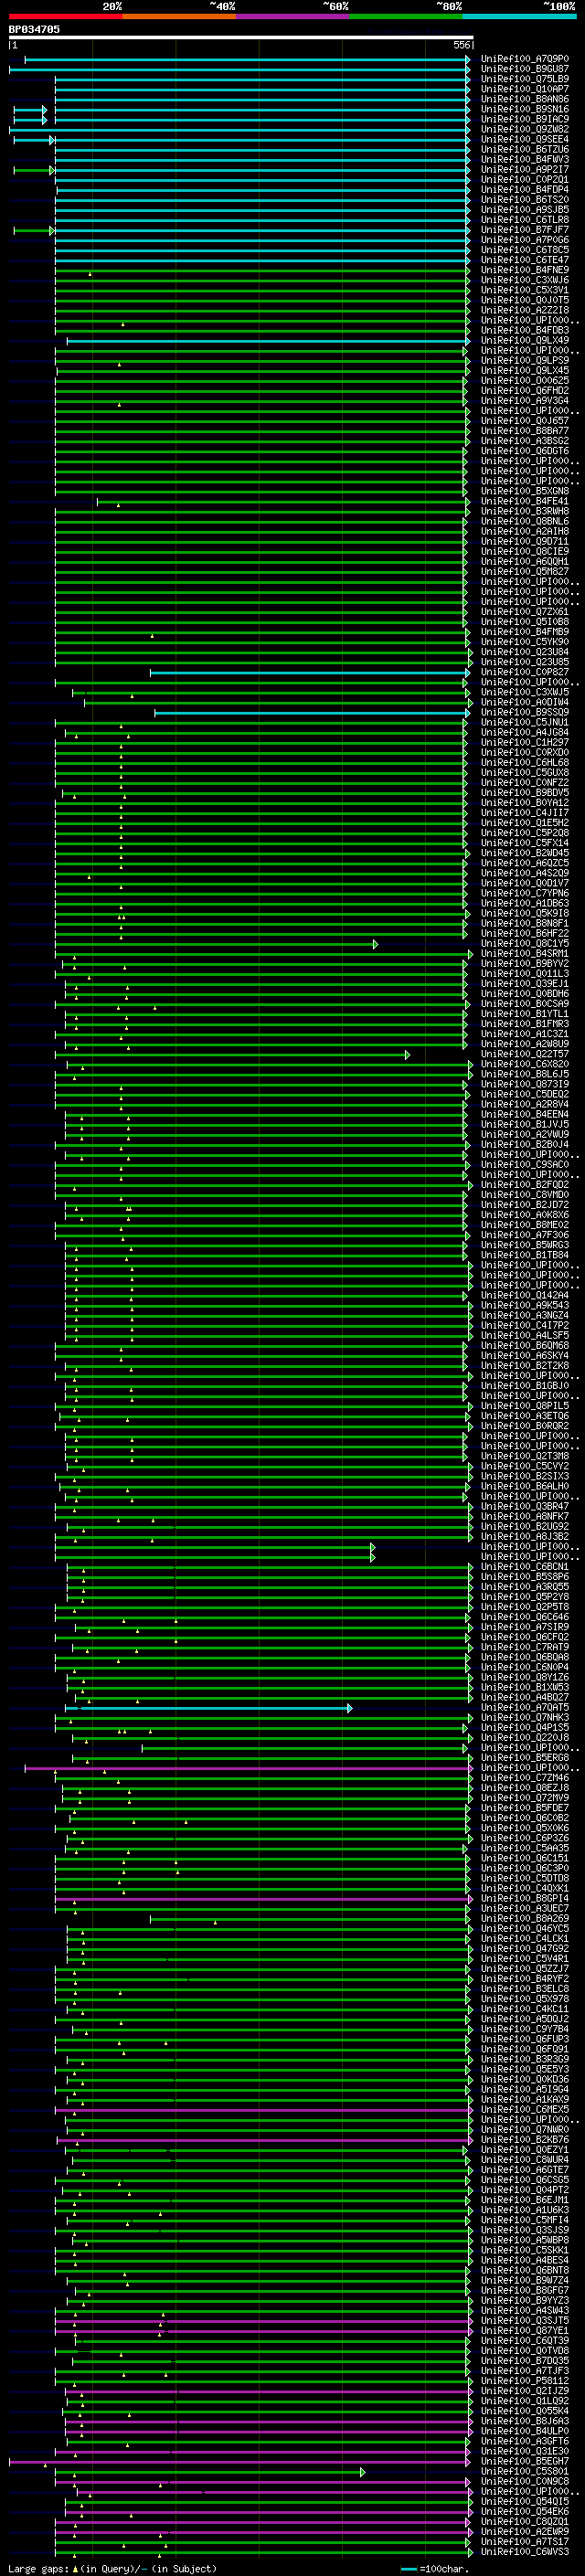
Task: Select the UniRef100_B8BA77 label
Action: click(x=524, y=431)
